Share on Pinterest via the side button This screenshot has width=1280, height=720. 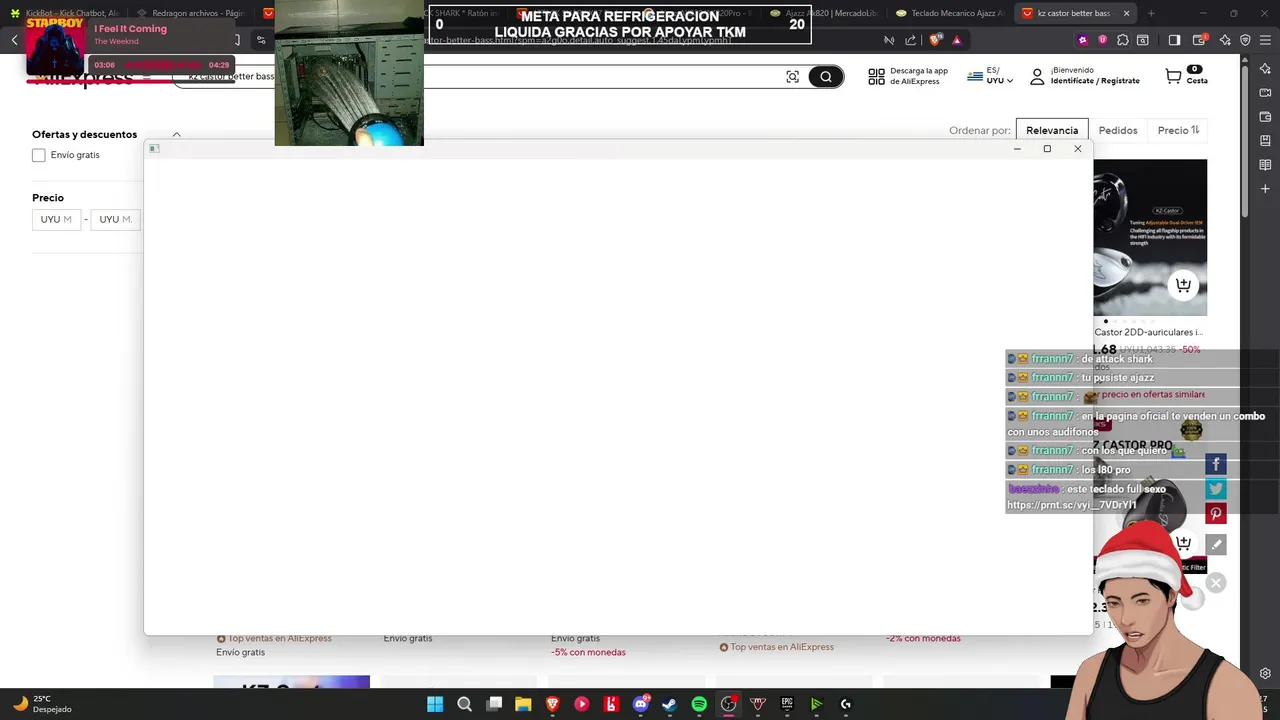click(x=1216, y=514)
